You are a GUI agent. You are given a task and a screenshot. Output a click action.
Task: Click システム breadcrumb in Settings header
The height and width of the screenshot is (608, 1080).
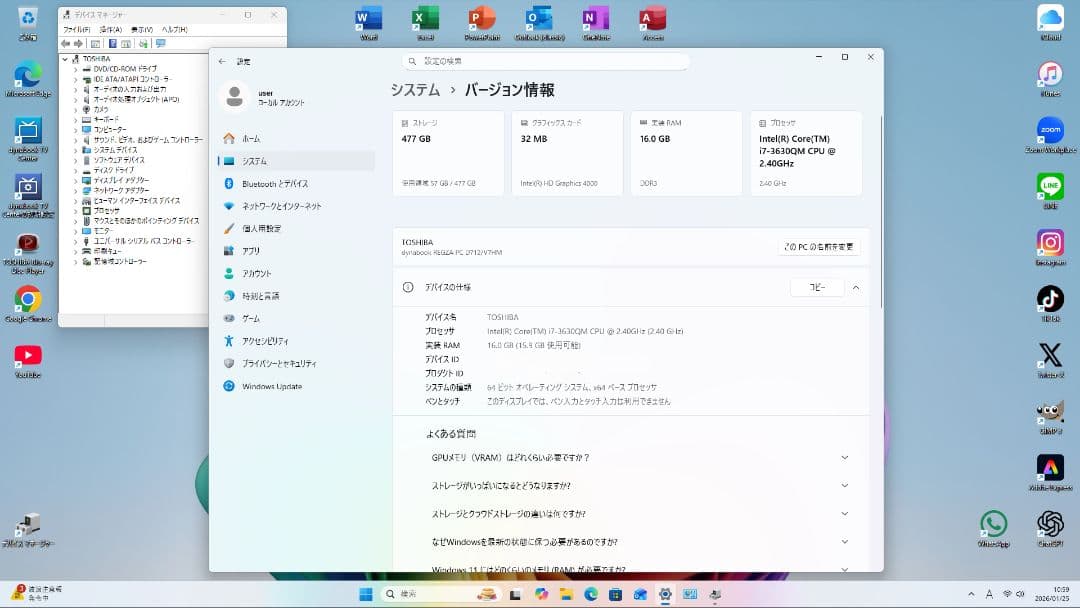415,90
